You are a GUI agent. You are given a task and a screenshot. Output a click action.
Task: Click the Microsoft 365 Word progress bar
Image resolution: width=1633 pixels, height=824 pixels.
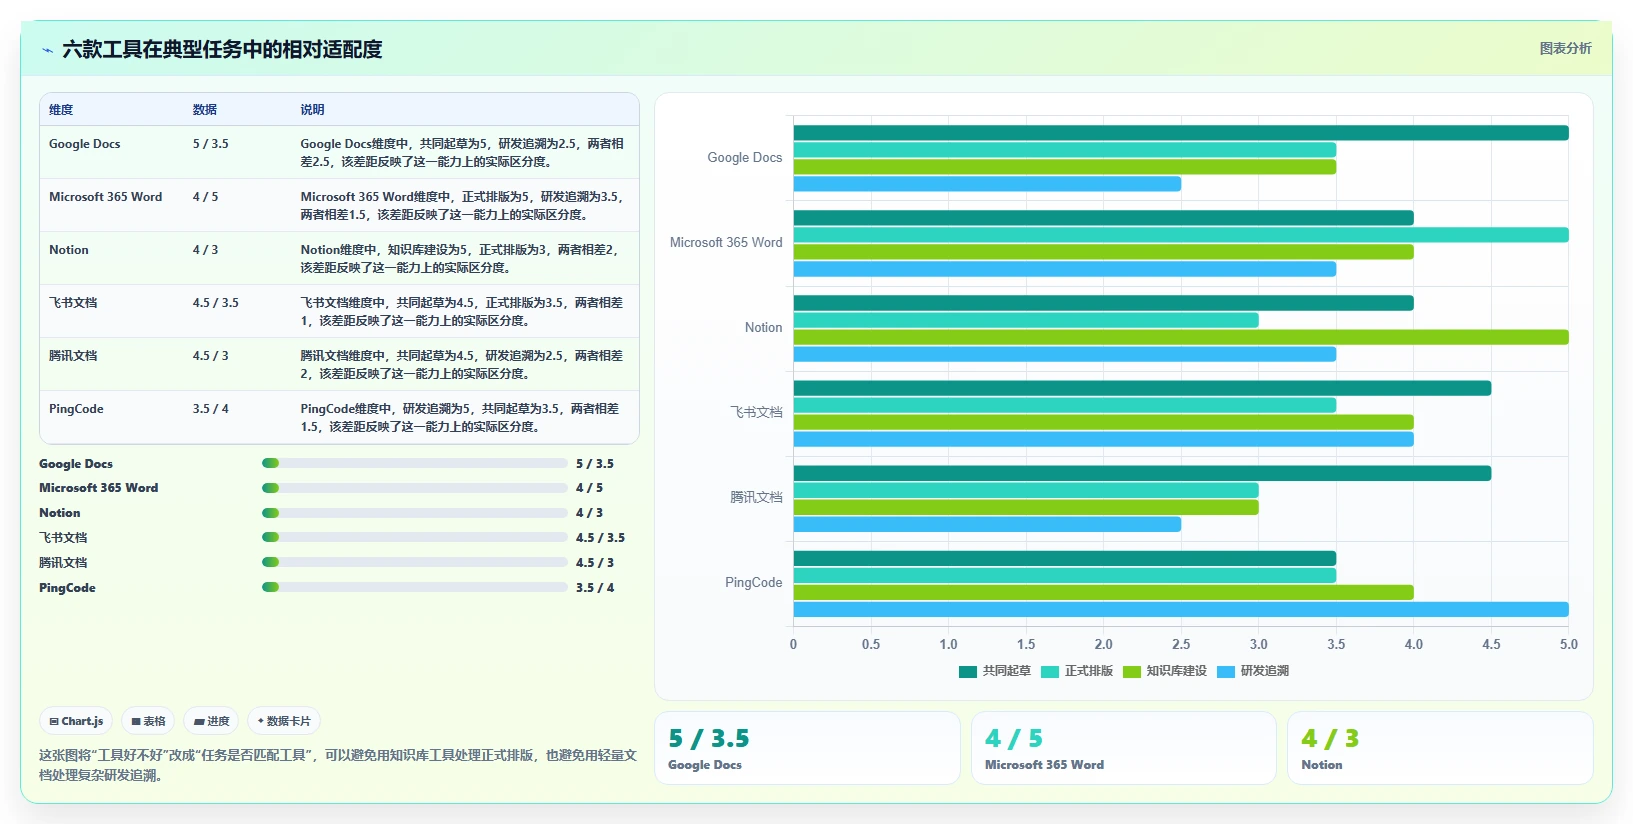tap(415, 488)
